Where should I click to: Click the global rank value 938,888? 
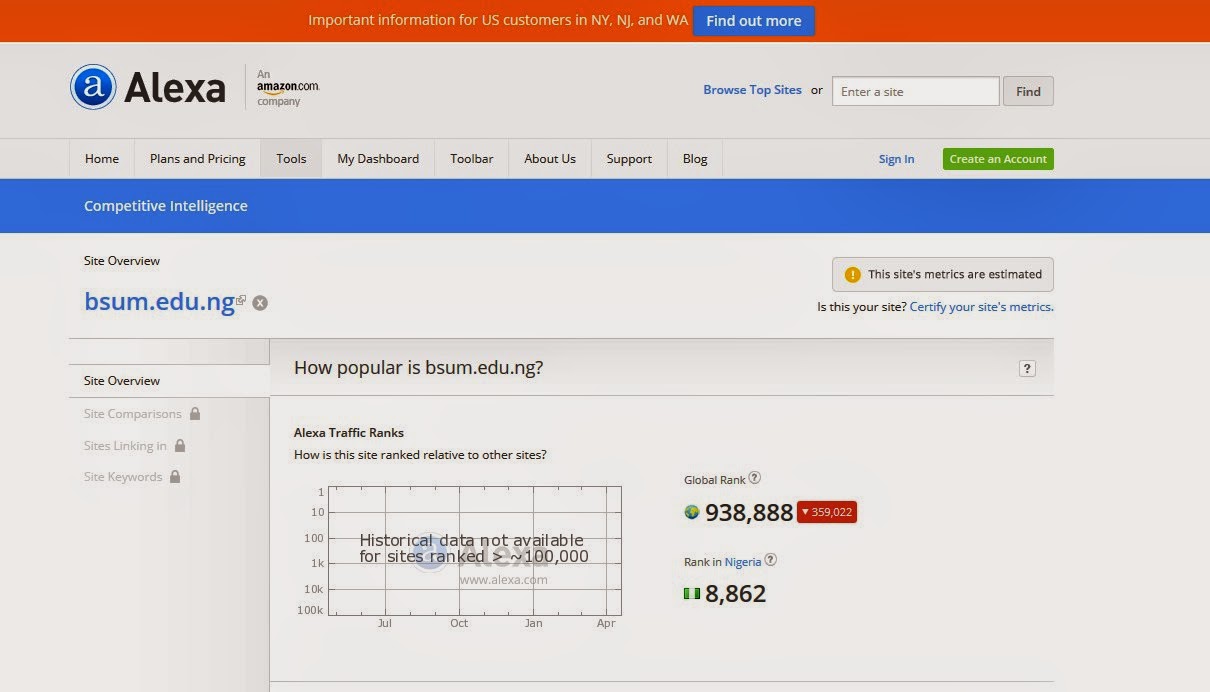click(749, 513)
